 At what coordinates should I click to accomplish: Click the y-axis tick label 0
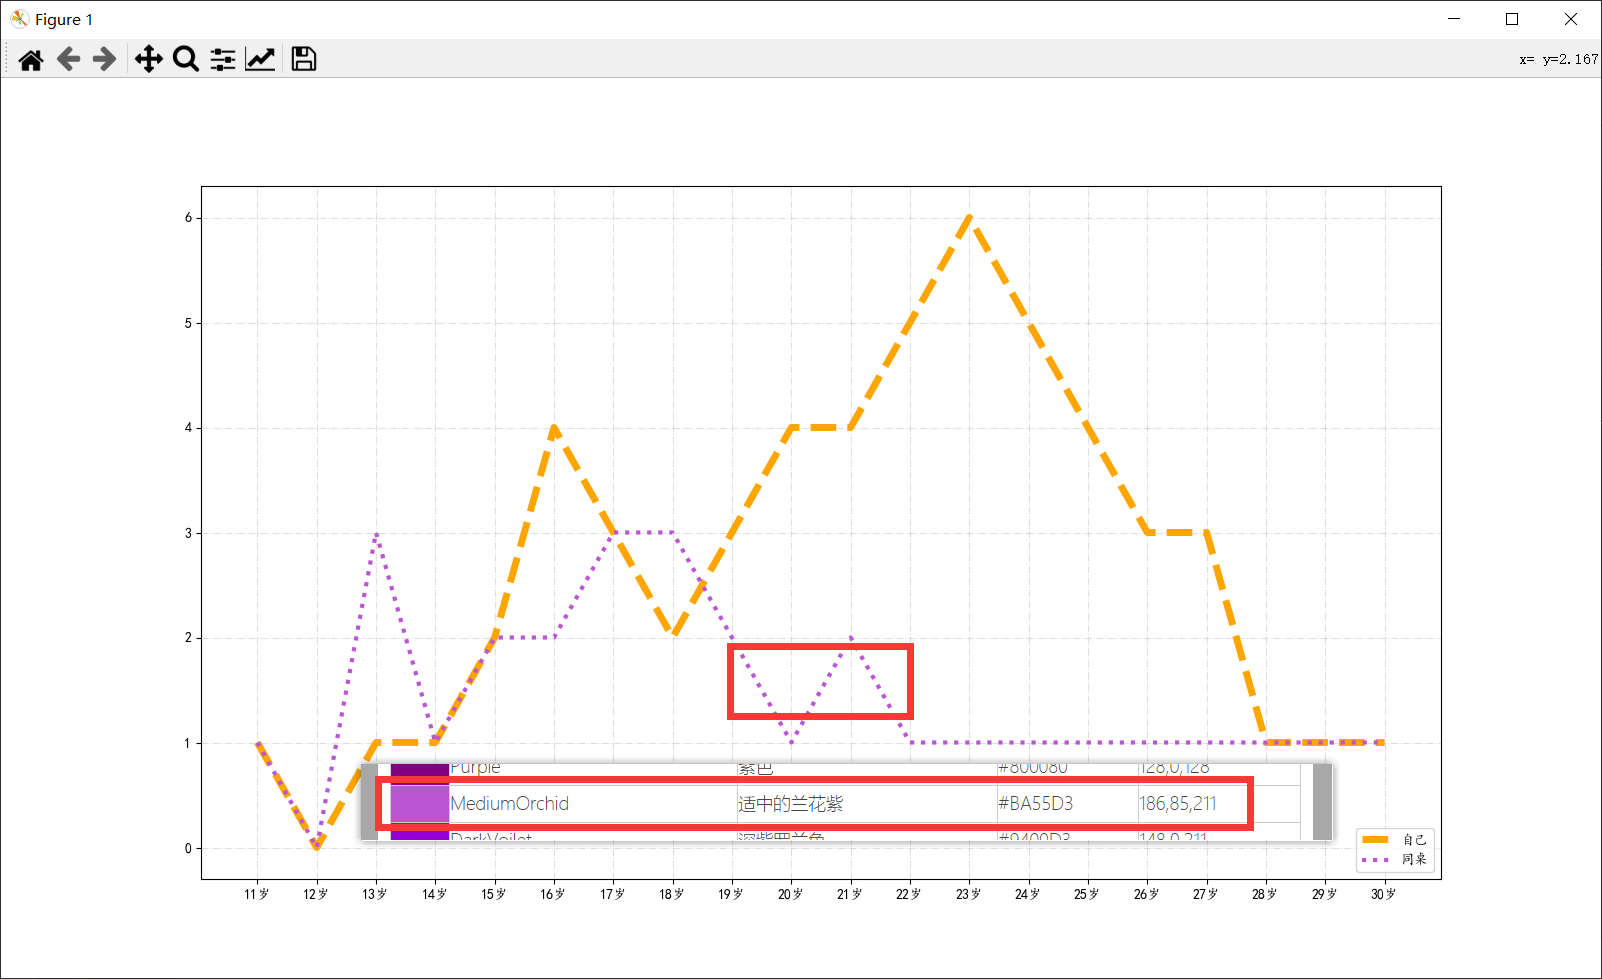click(188, 848)
